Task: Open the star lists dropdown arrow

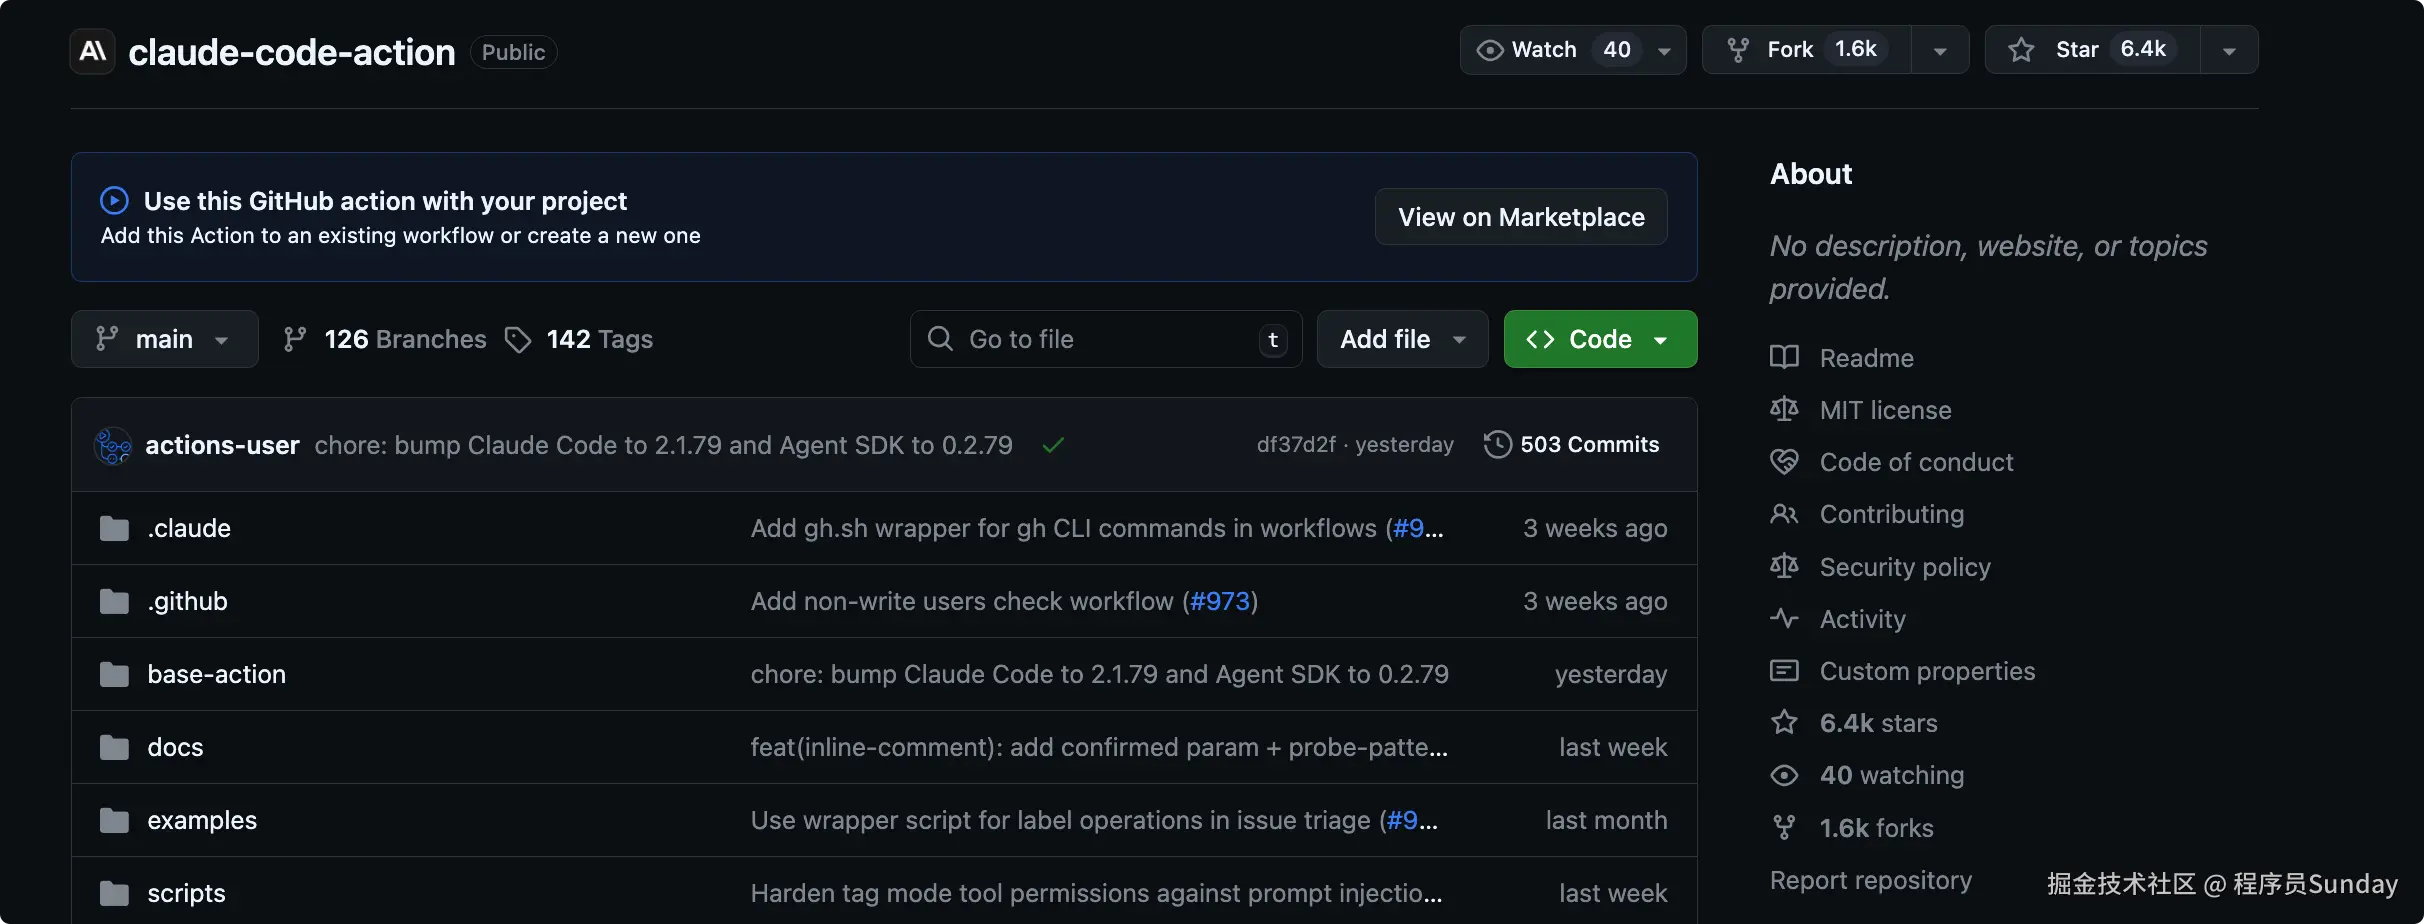Action: point(2229,51)
